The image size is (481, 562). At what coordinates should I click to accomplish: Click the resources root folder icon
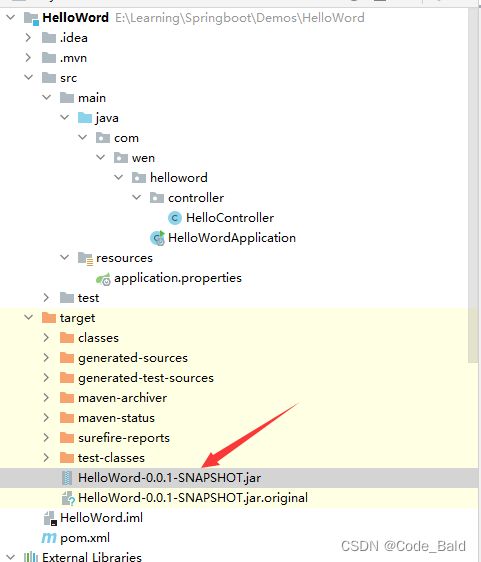click(85, 258)
